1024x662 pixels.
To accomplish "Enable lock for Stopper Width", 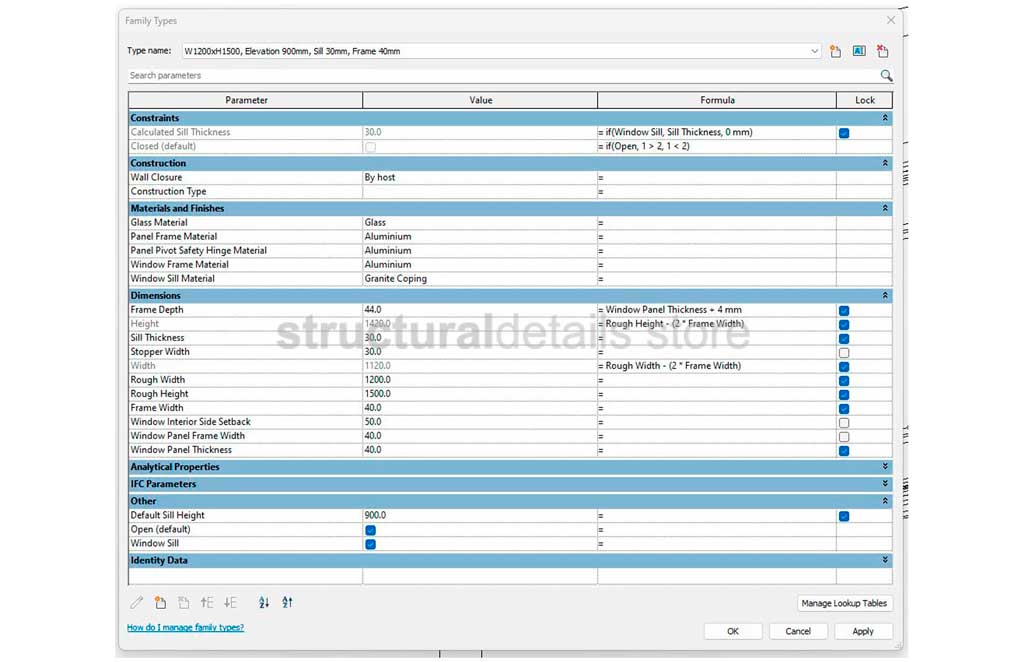I will (x=844, y=353).
